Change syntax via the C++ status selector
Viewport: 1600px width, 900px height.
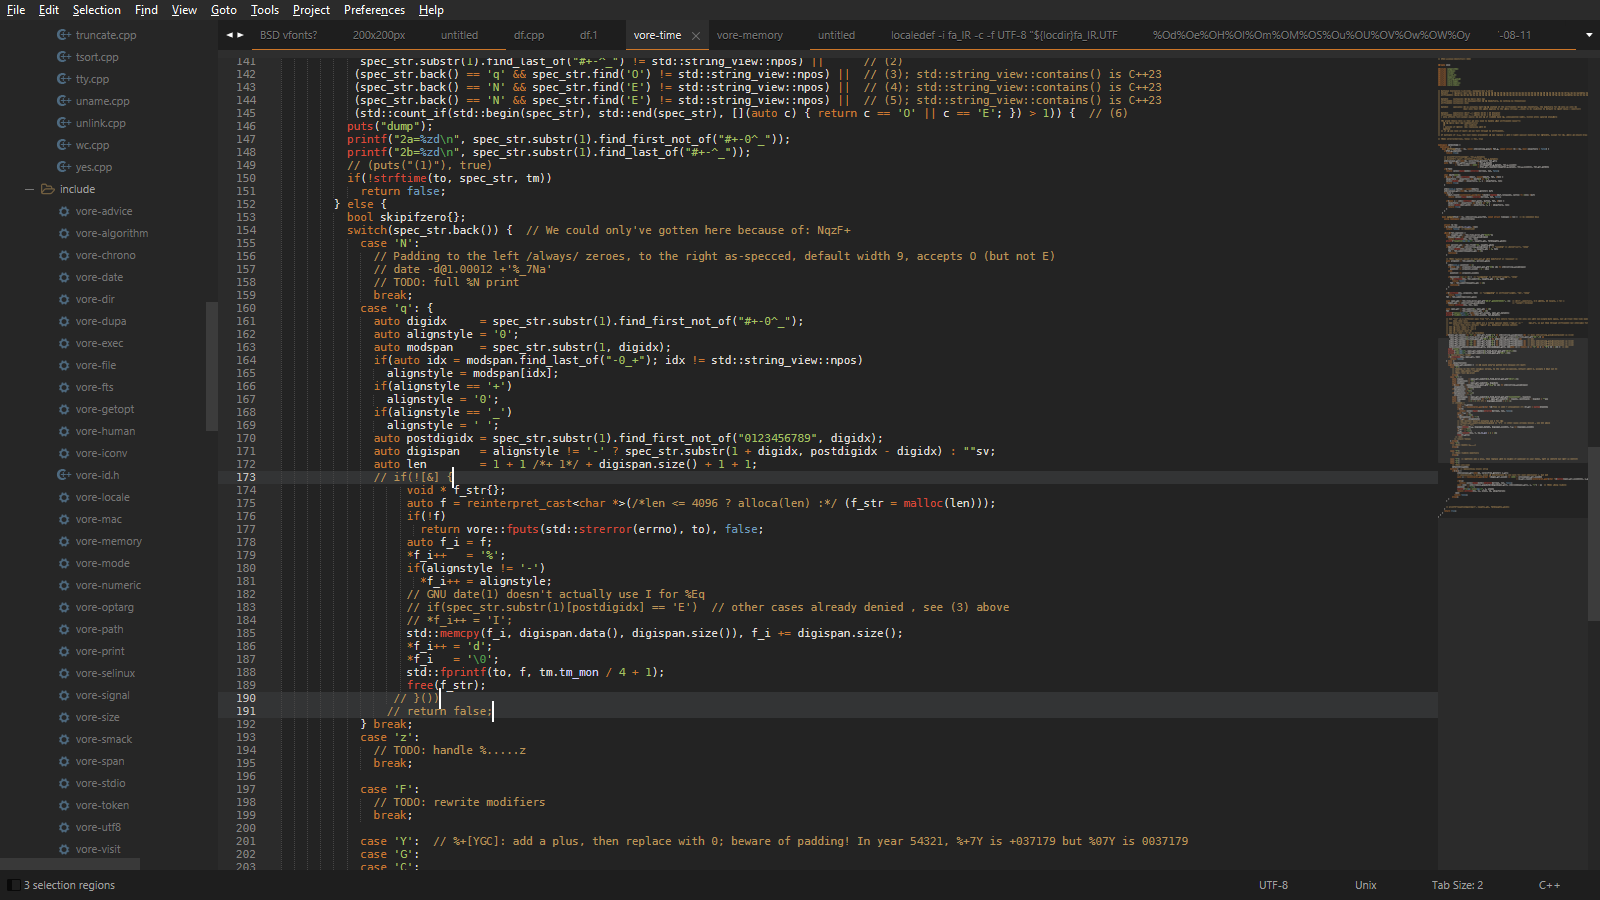tap(1549, 885)
